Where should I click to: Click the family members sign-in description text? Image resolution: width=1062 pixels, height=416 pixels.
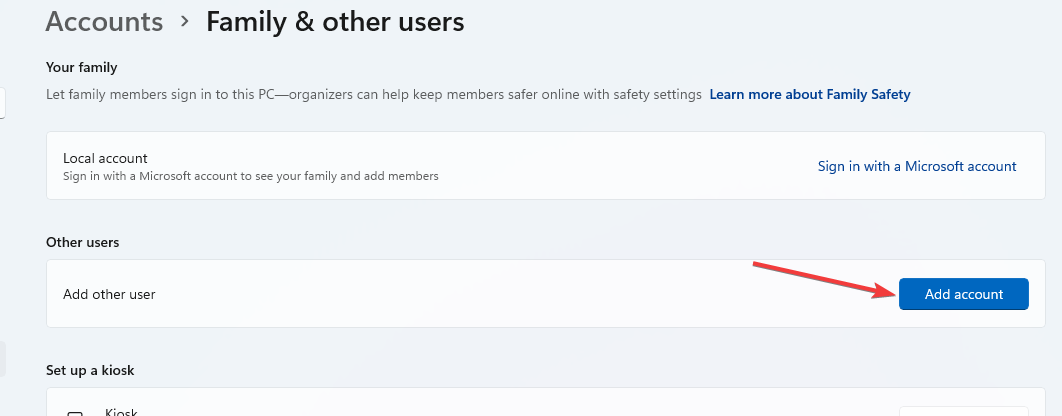(x=374, y=95)
